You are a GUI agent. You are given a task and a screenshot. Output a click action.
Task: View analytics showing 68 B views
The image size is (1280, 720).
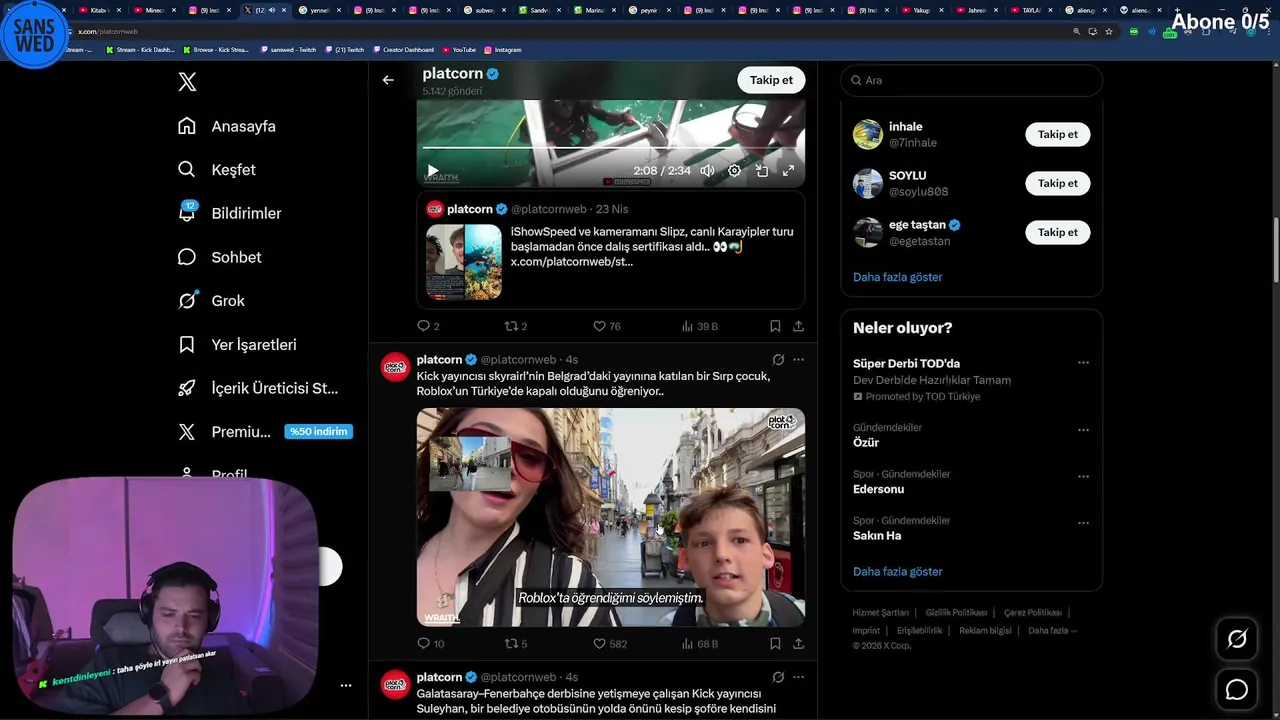pyautogui.click(x=700, y=644)
